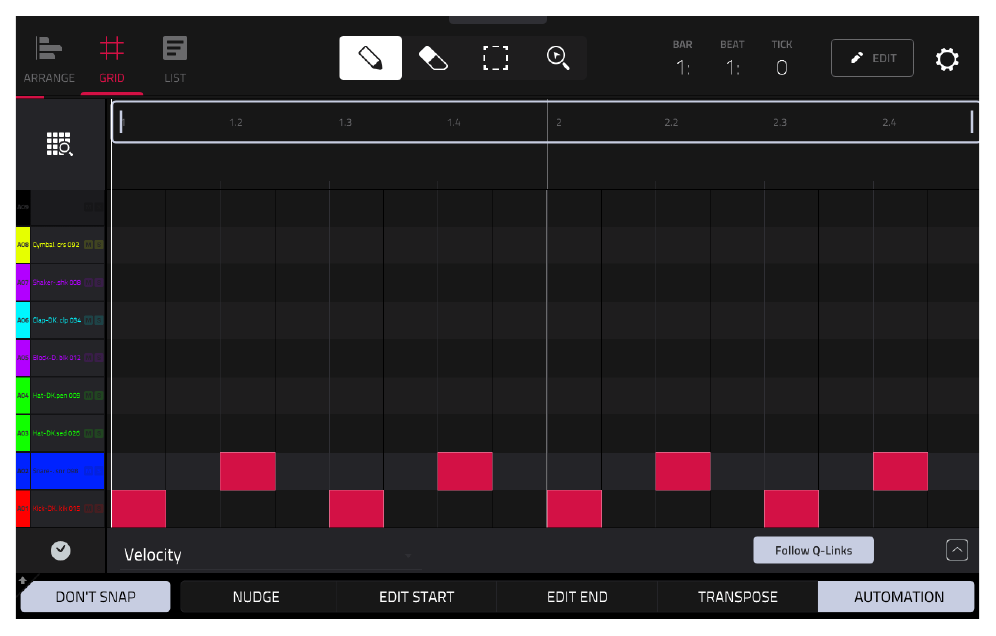This screenshot has height=636, width=996.
Task: Open the settings gear menu
Action: (946, 59)
